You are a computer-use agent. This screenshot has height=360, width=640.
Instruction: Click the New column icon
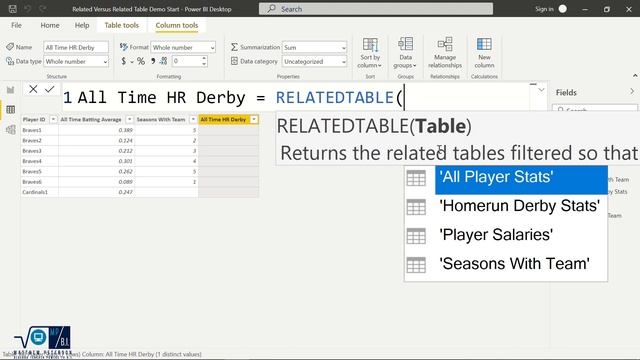484,44
